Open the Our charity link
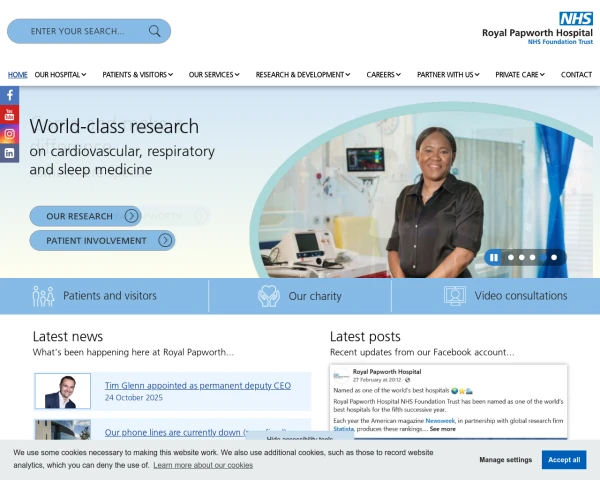The width and height of the screenshot is (600, 480). [x=315, y=296]
